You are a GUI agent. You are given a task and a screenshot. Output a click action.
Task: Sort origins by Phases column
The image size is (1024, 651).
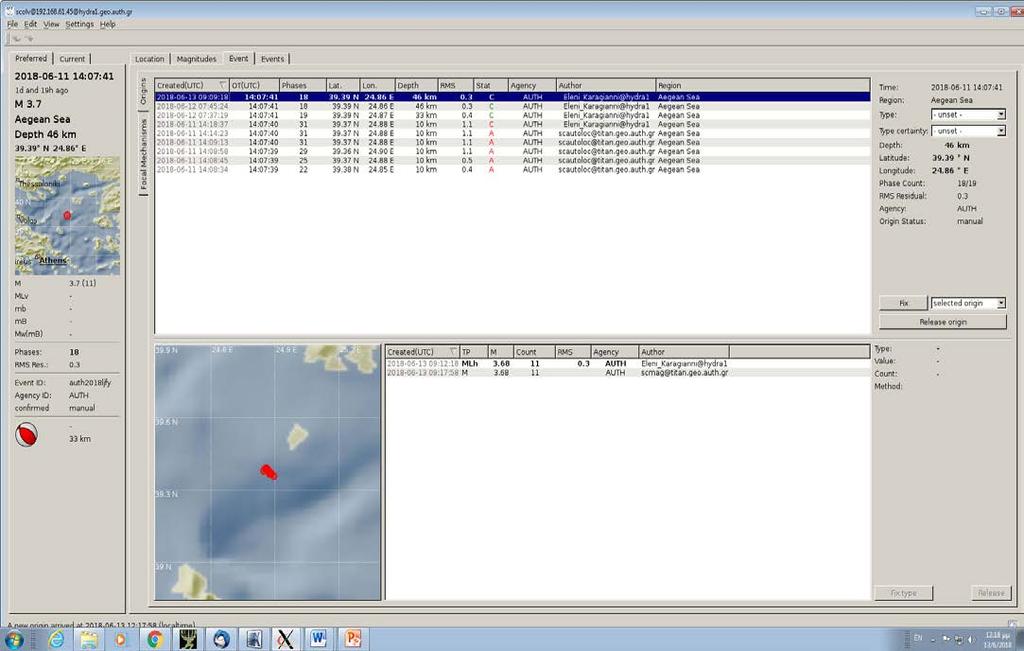303,86
